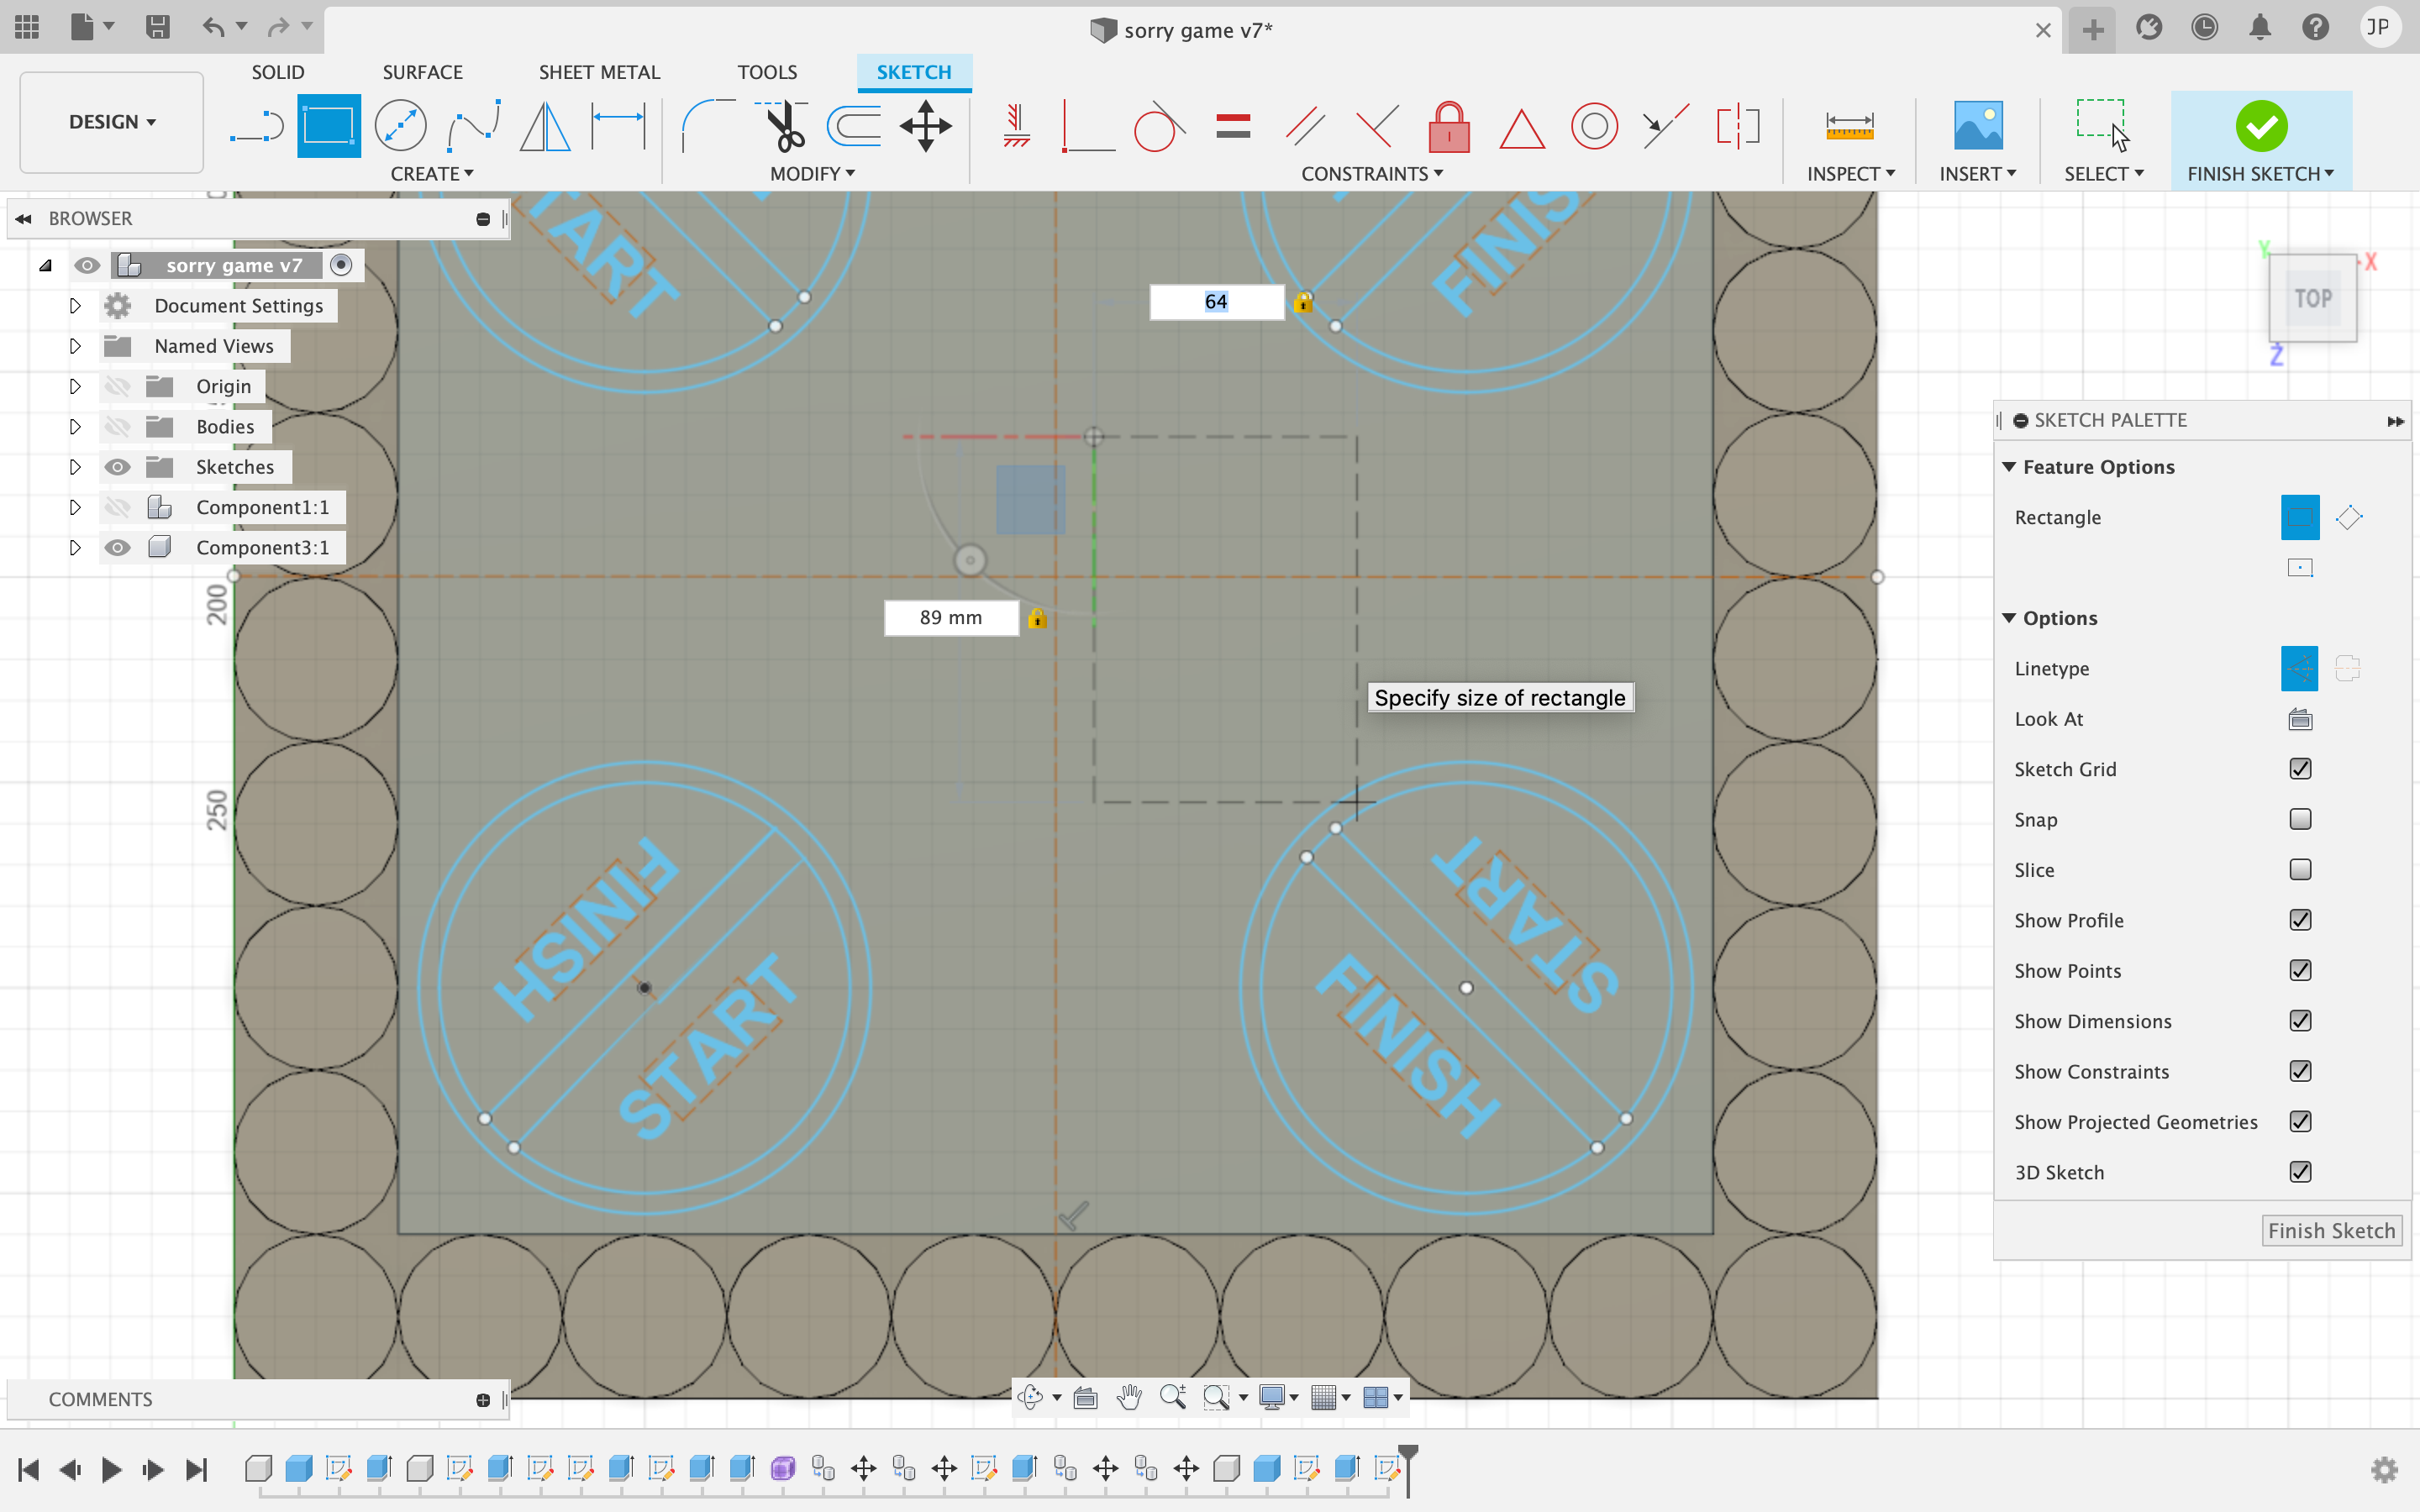Enable the Snap checkbox

tap(2300, 819)
